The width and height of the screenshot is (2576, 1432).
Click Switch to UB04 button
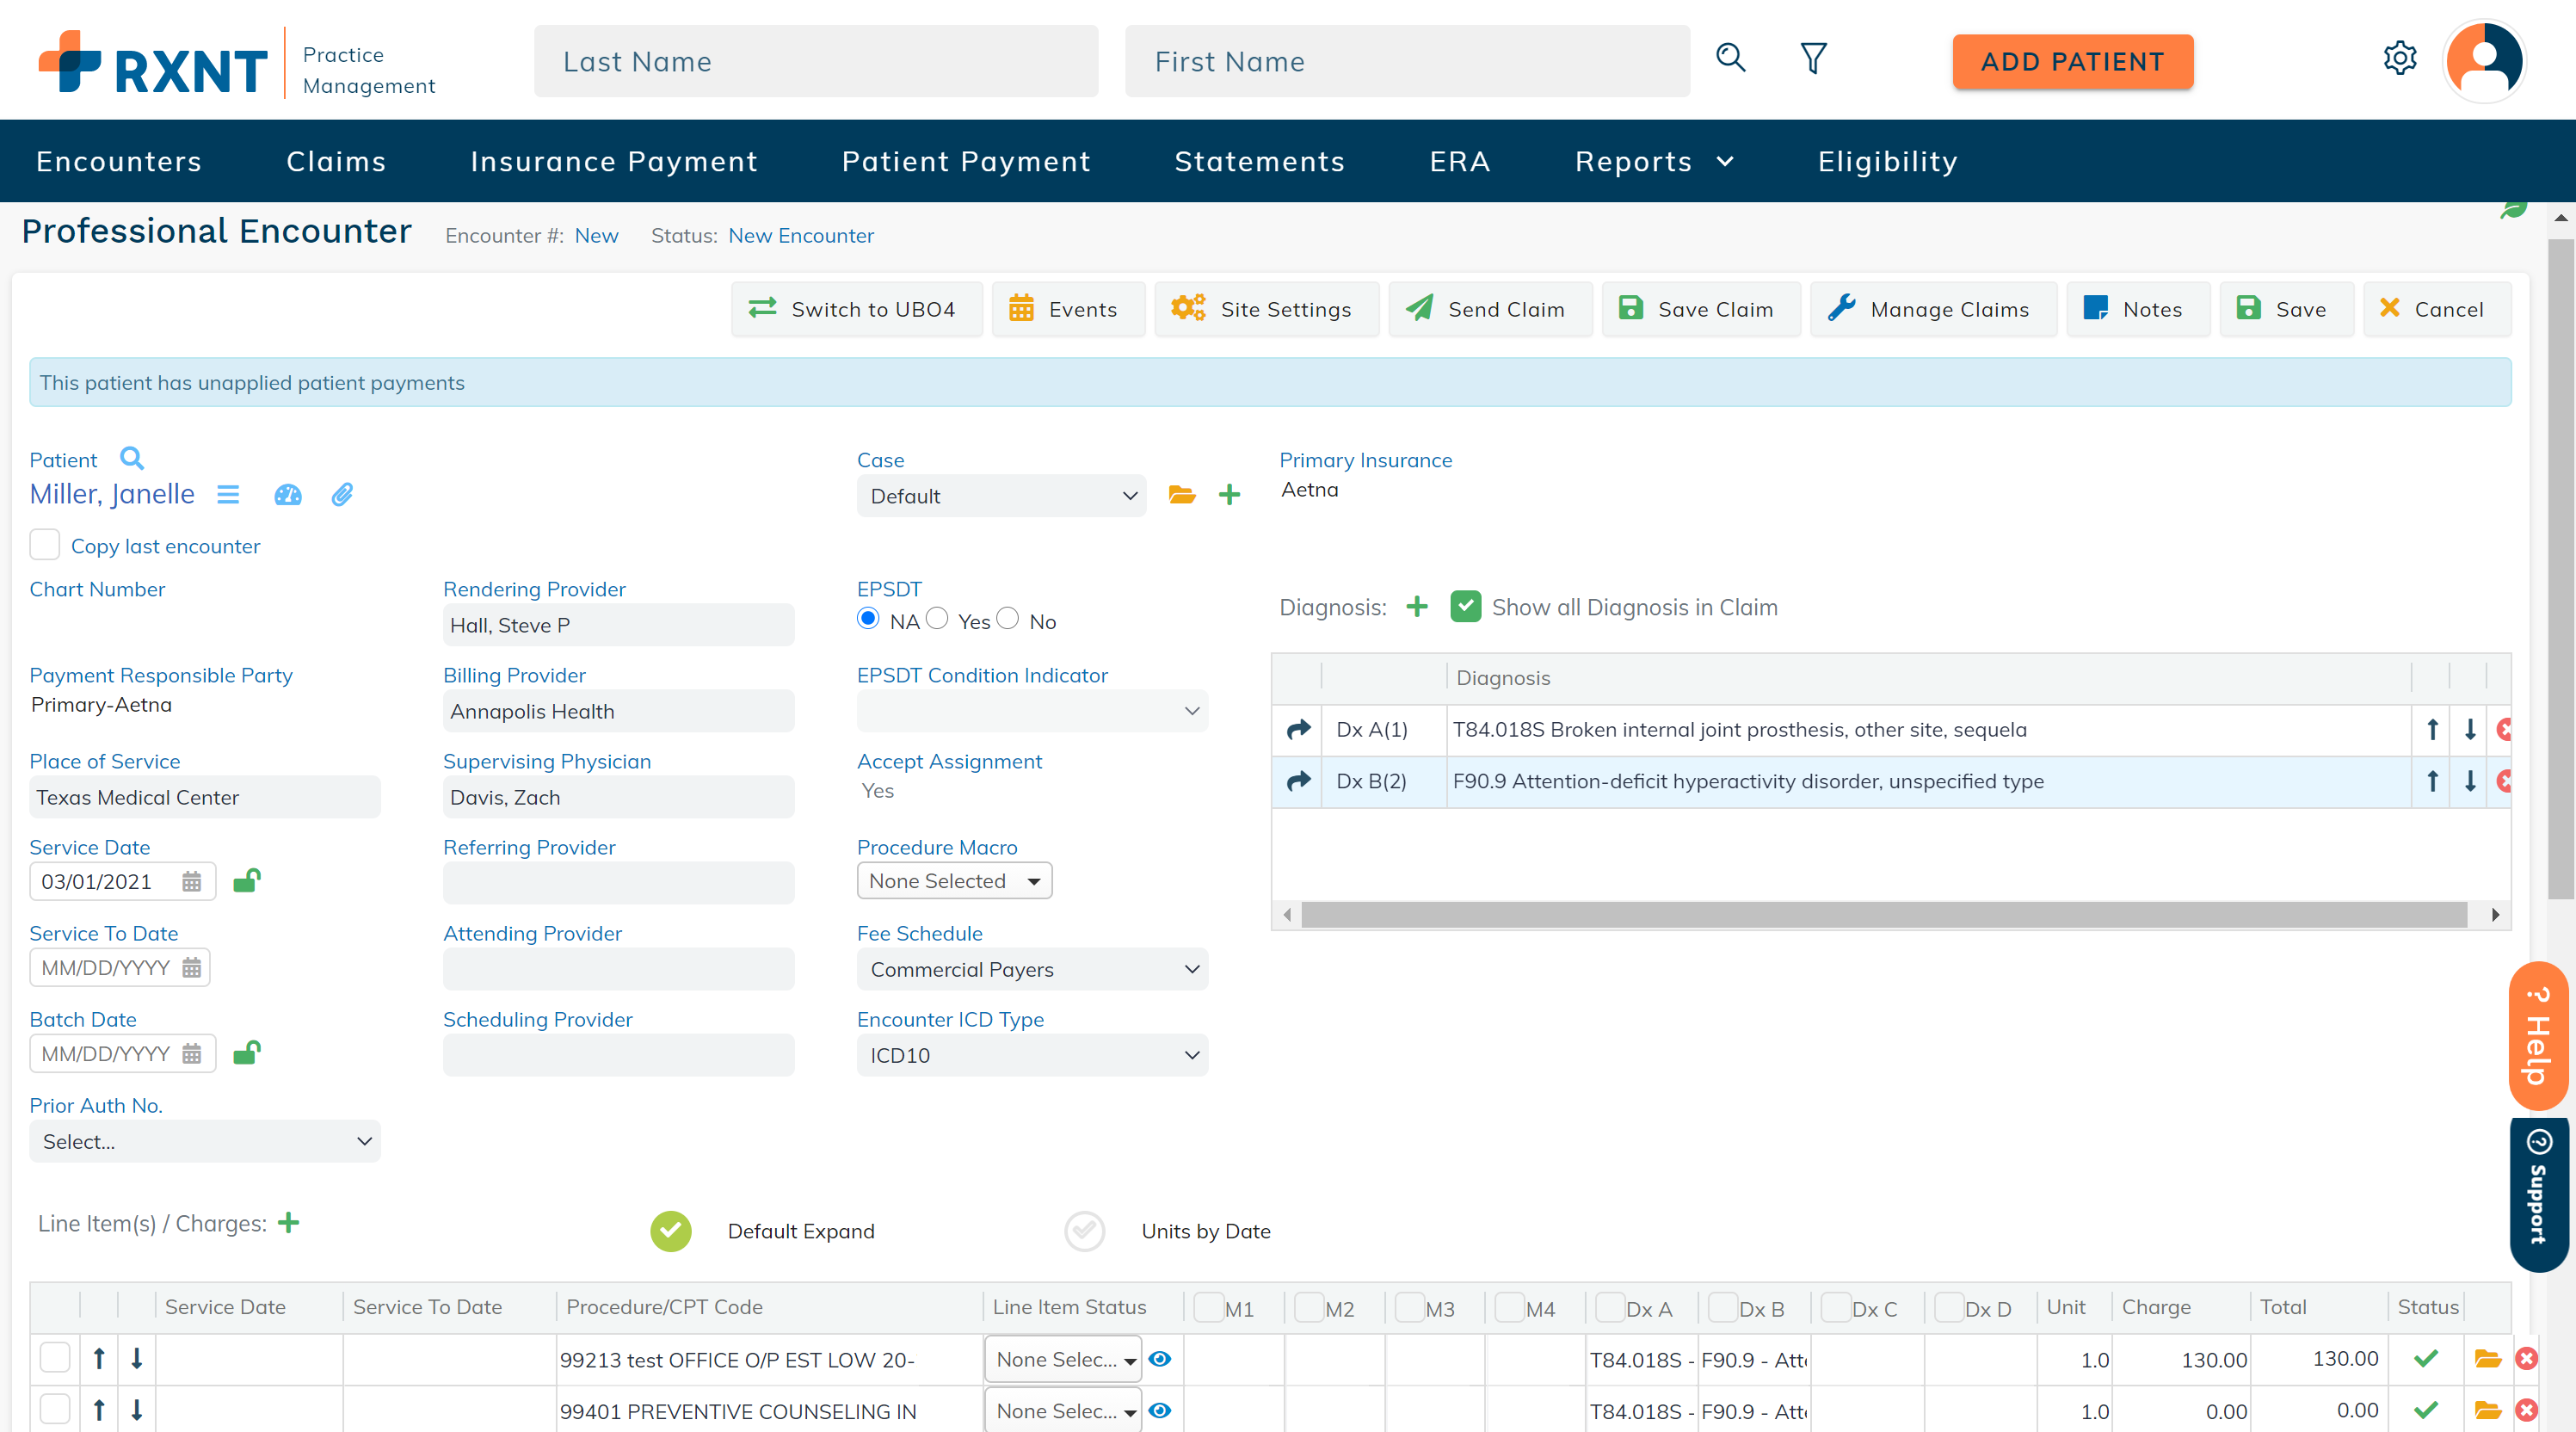pos(856,309)
